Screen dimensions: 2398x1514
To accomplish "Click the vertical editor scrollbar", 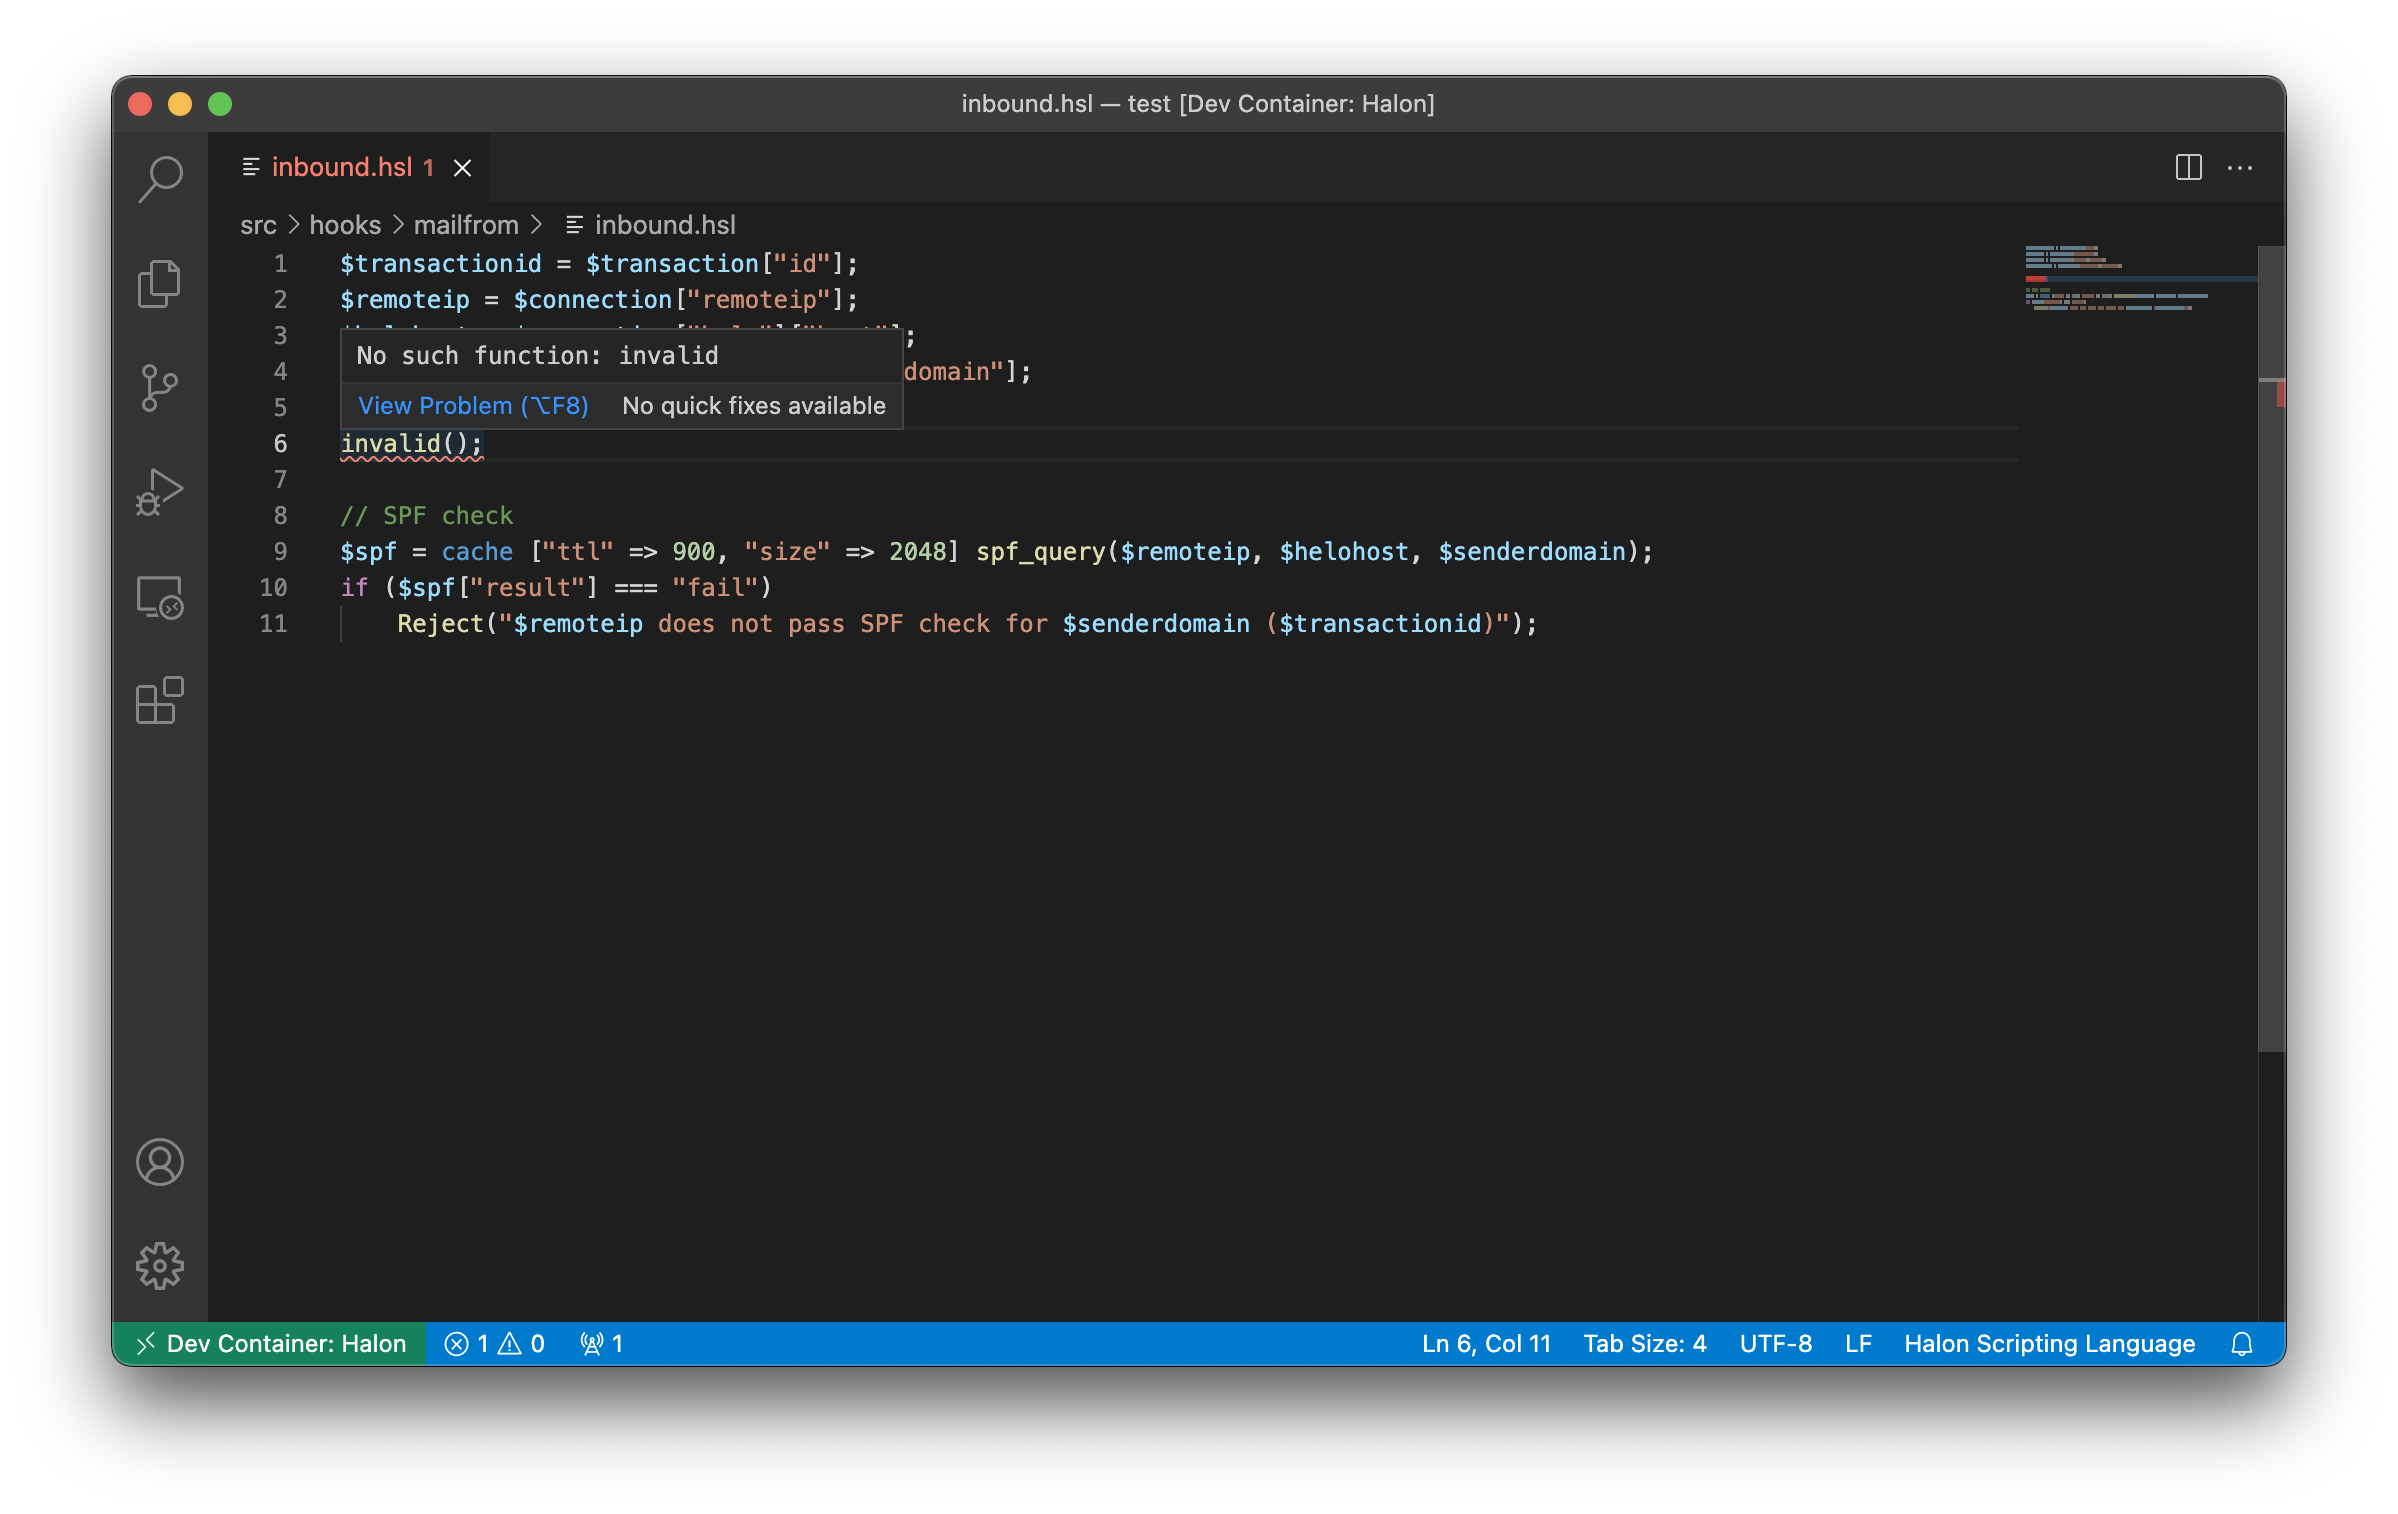I will coord(2271,649).
